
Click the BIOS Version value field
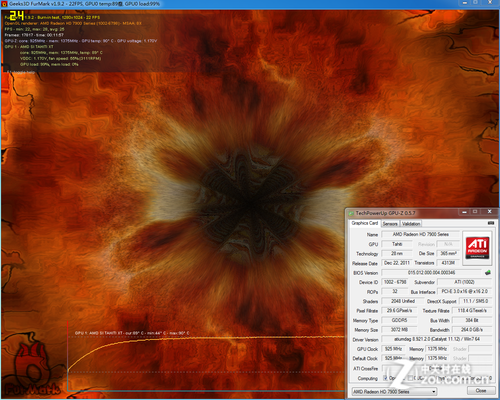pyautogui.click(x=431, y=273)
